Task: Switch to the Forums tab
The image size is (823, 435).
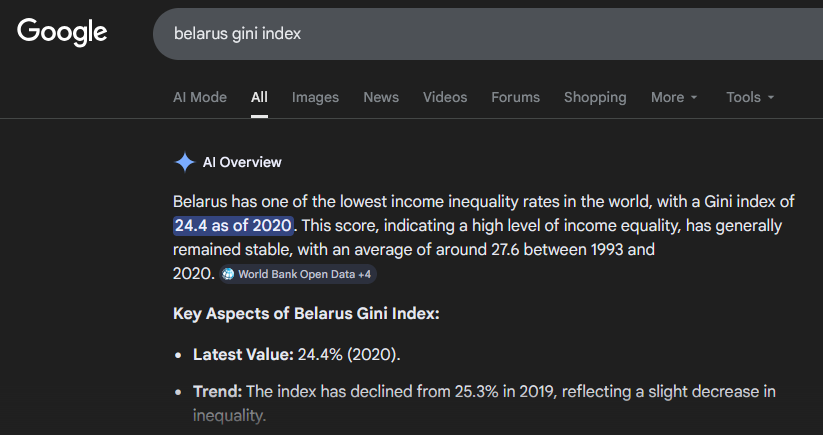Action: pyautogui.click(x=515, y=97)
